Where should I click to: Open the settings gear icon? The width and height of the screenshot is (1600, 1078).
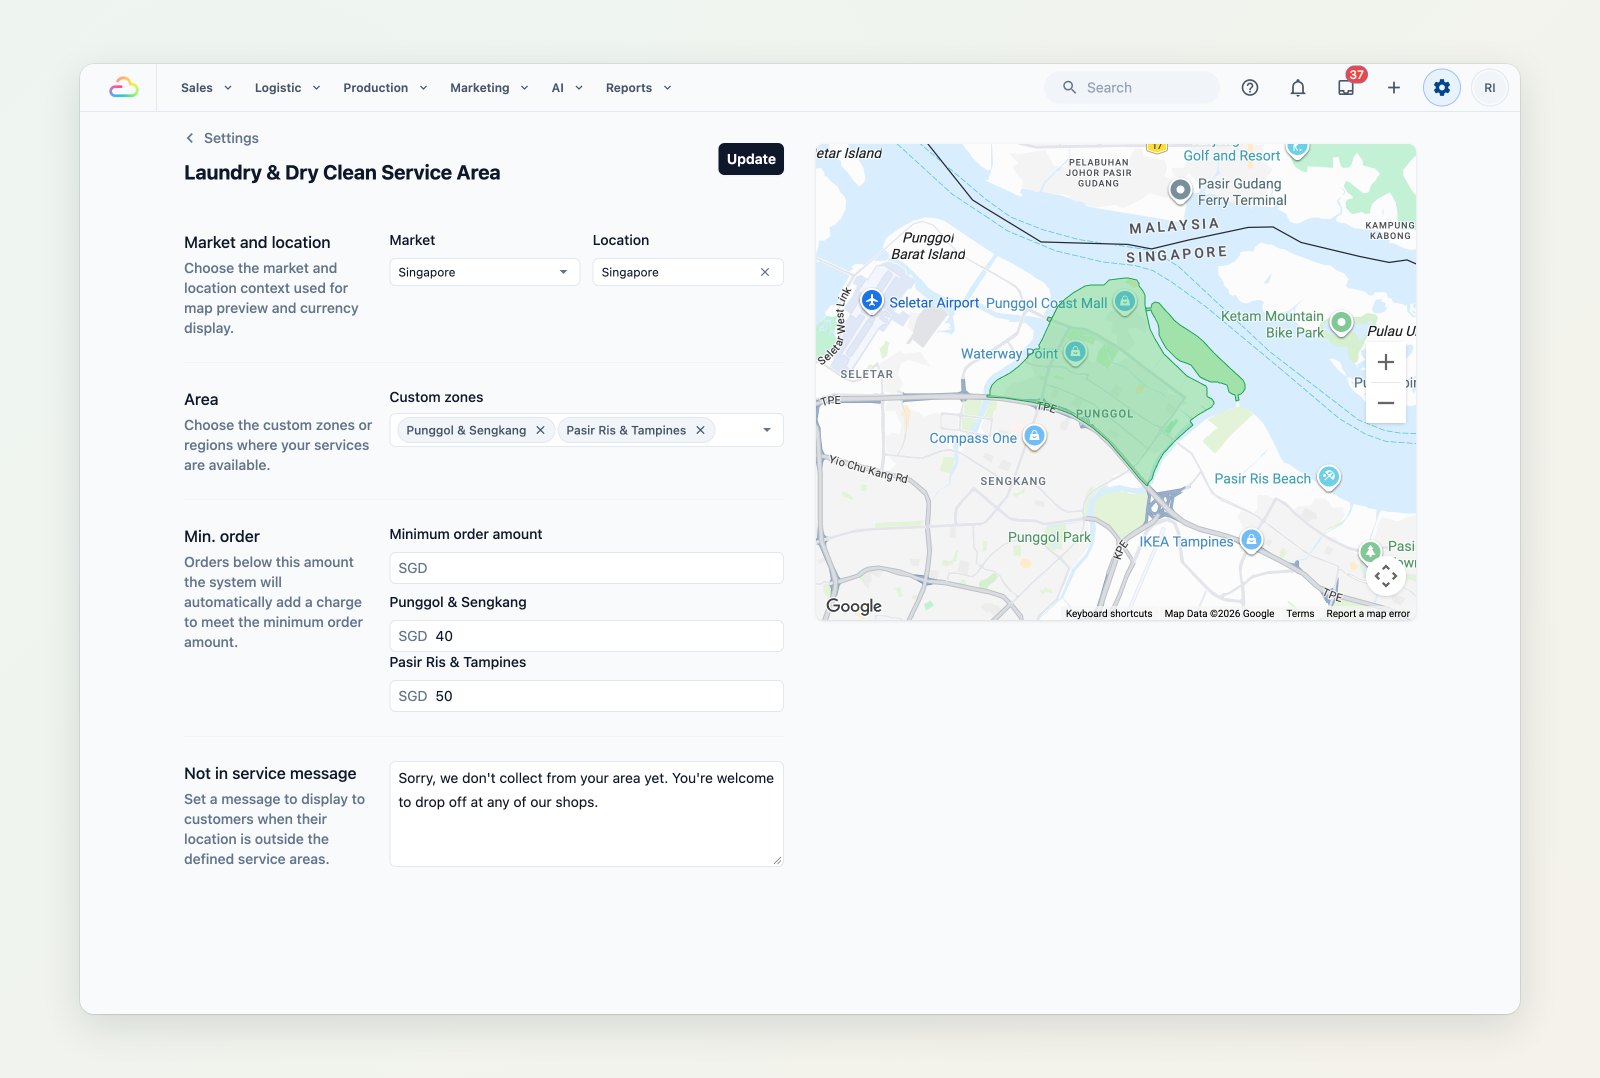click(1442, 88)
